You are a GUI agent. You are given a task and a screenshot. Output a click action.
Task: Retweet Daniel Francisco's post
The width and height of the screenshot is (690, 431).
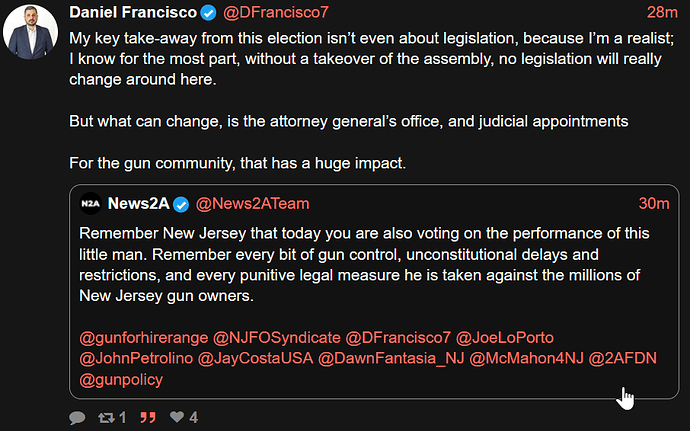pyautogui.click(x=105, y=417)
